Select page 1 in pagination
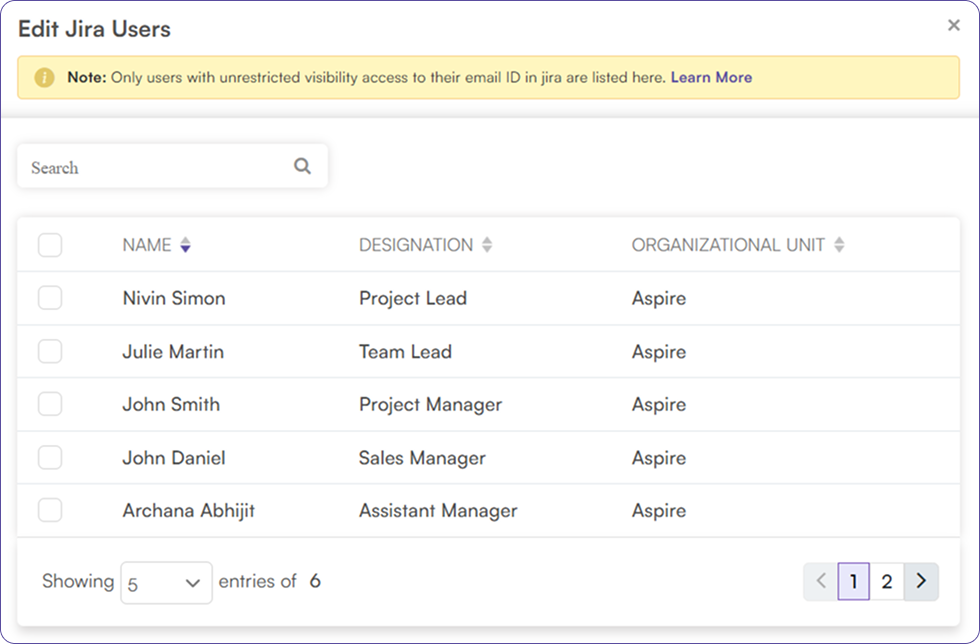The height and width of the screenshot is (644, 980). click(853, 581)
